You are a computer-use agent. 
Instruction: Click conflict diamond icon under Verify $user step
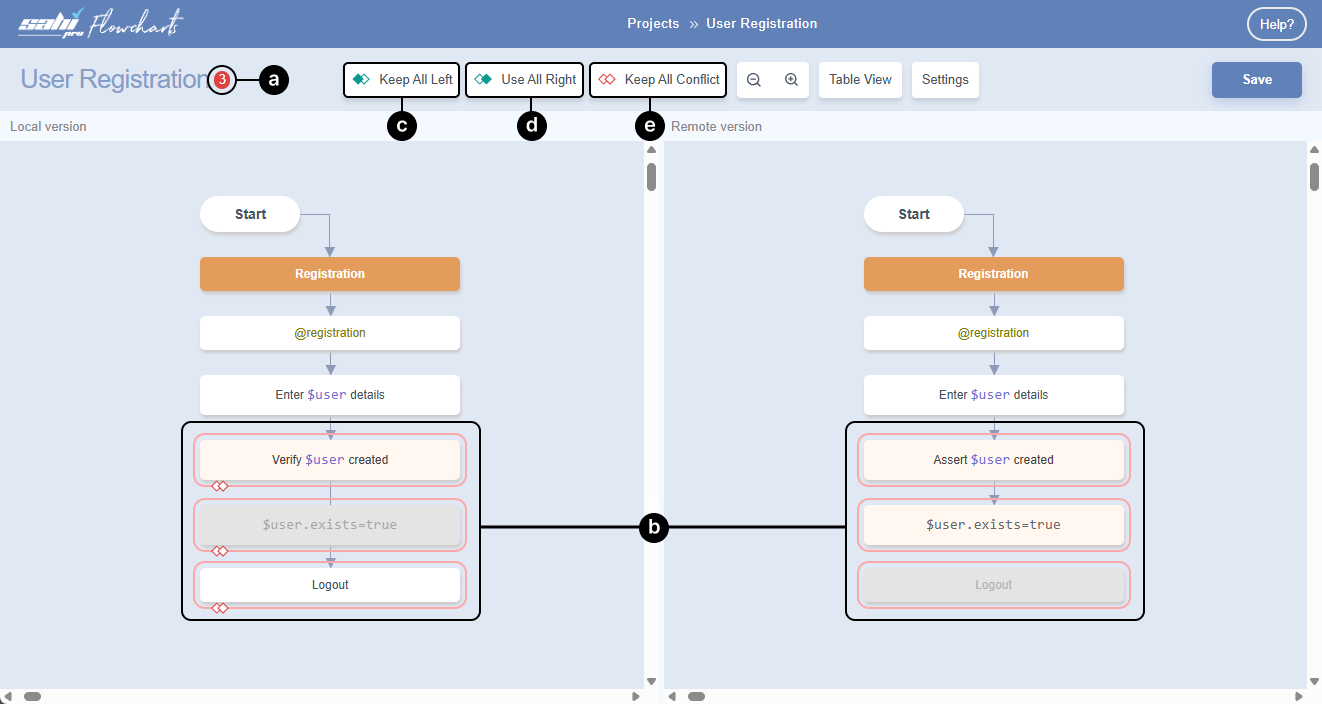tap(219, 486)
